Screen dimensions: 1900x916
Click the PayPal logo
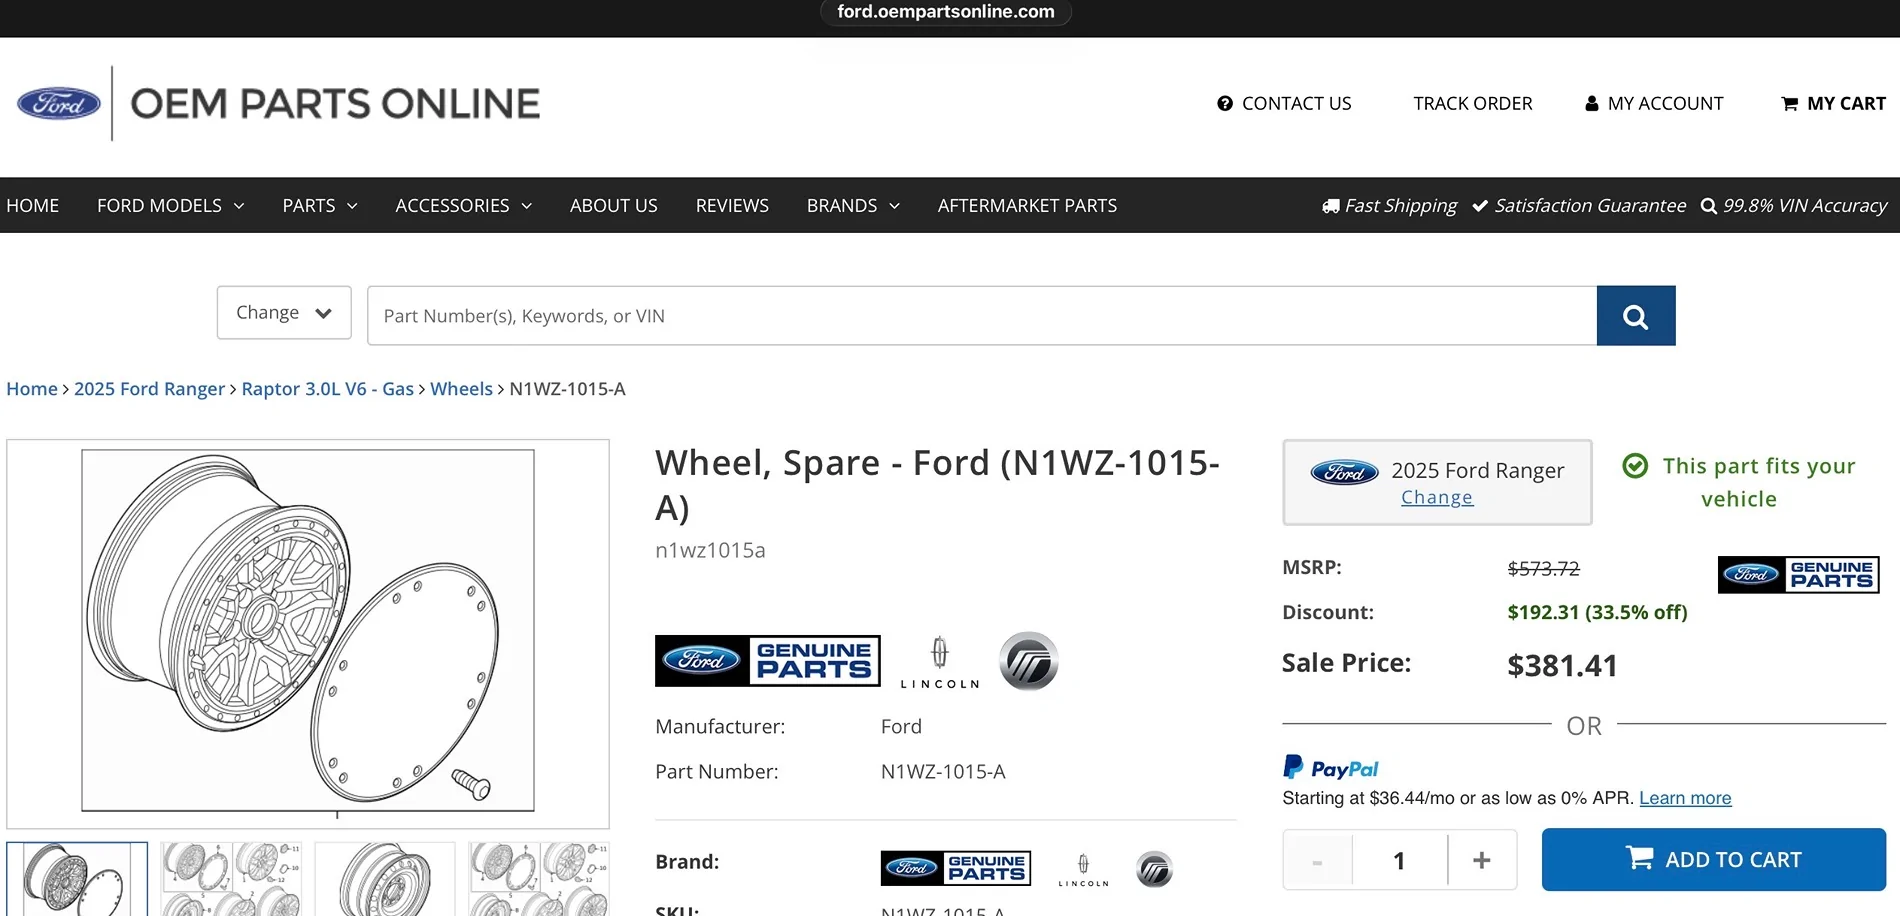tap(1331, 767)
